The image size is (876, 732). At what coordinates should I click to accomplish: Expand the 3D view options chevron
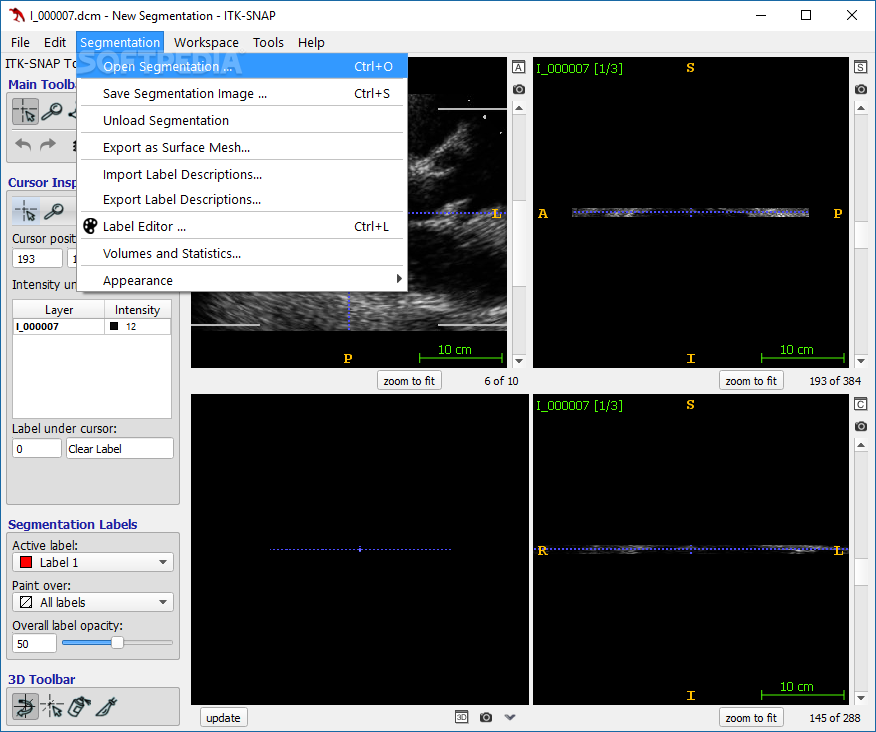tap(510, 717)
